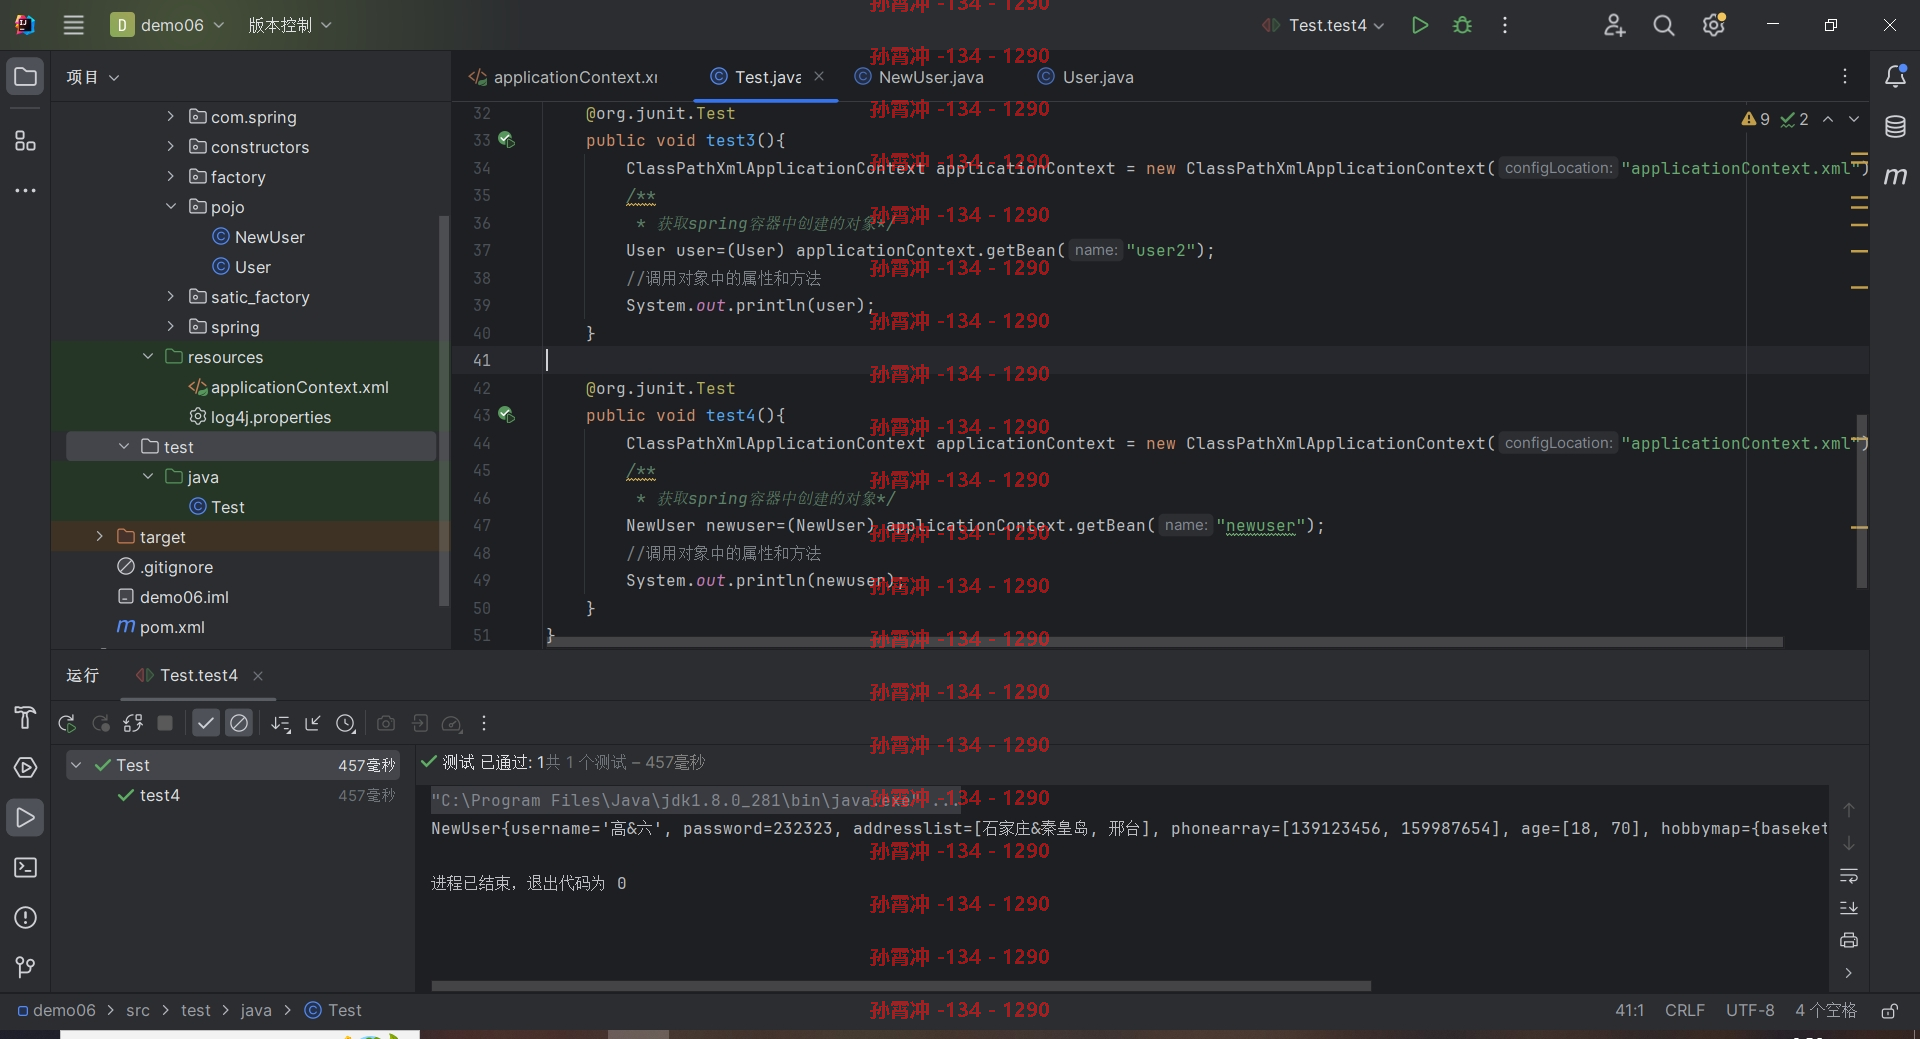Collapse the Test node in test results
The width and height of the screenshot is (1920, 1039).
click(x=76, y=765)
